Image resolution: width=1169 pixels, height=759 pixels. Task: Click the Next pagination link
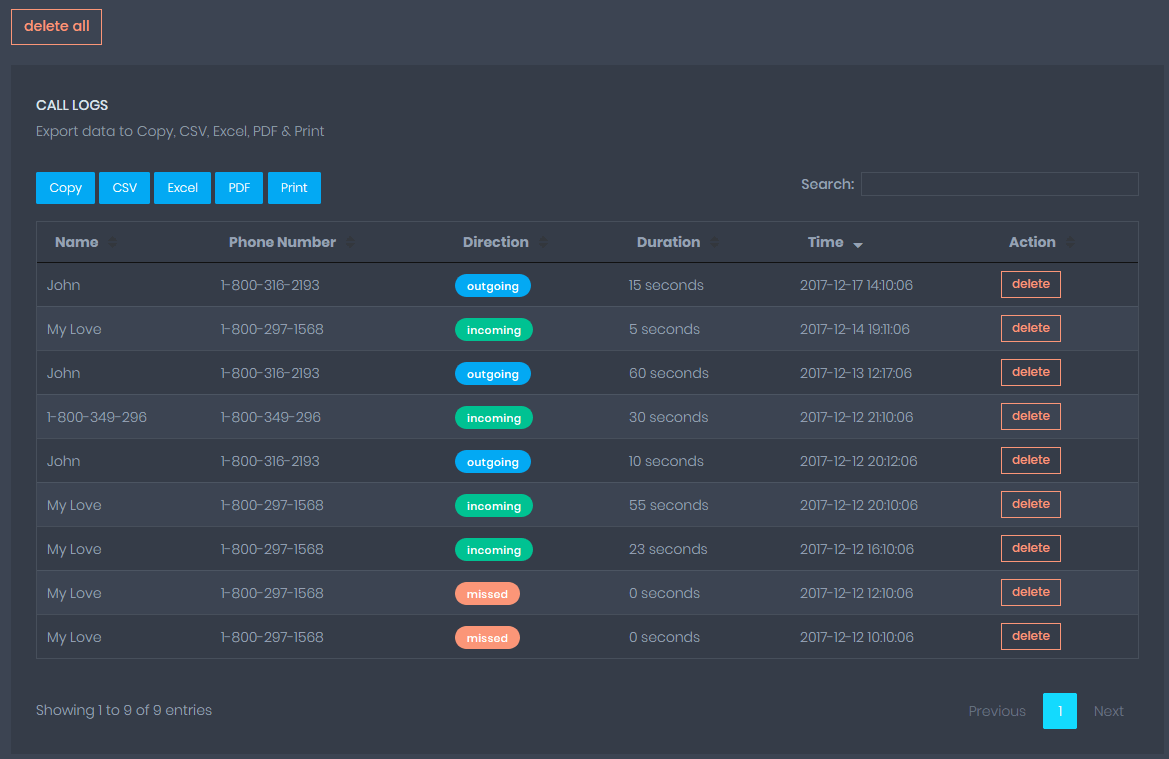point(1108,711)
